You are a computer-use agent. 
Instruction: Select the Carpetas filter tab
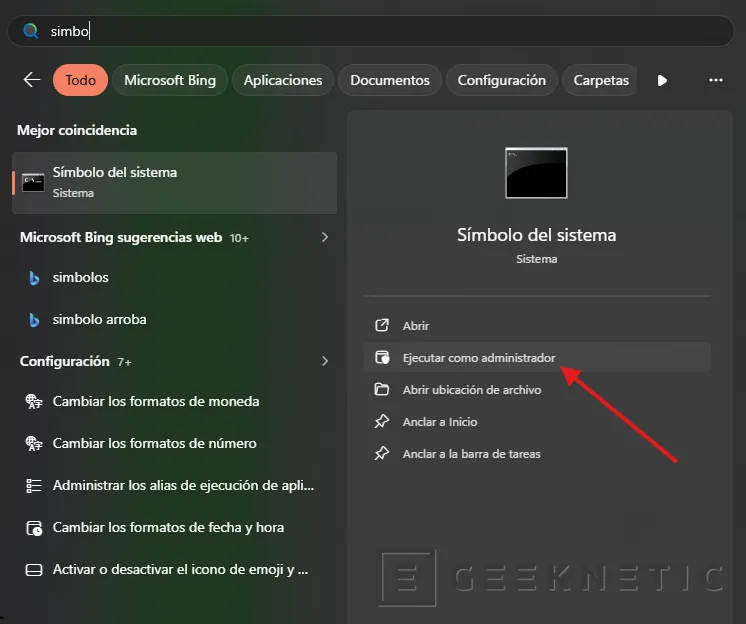click(600, 80)
